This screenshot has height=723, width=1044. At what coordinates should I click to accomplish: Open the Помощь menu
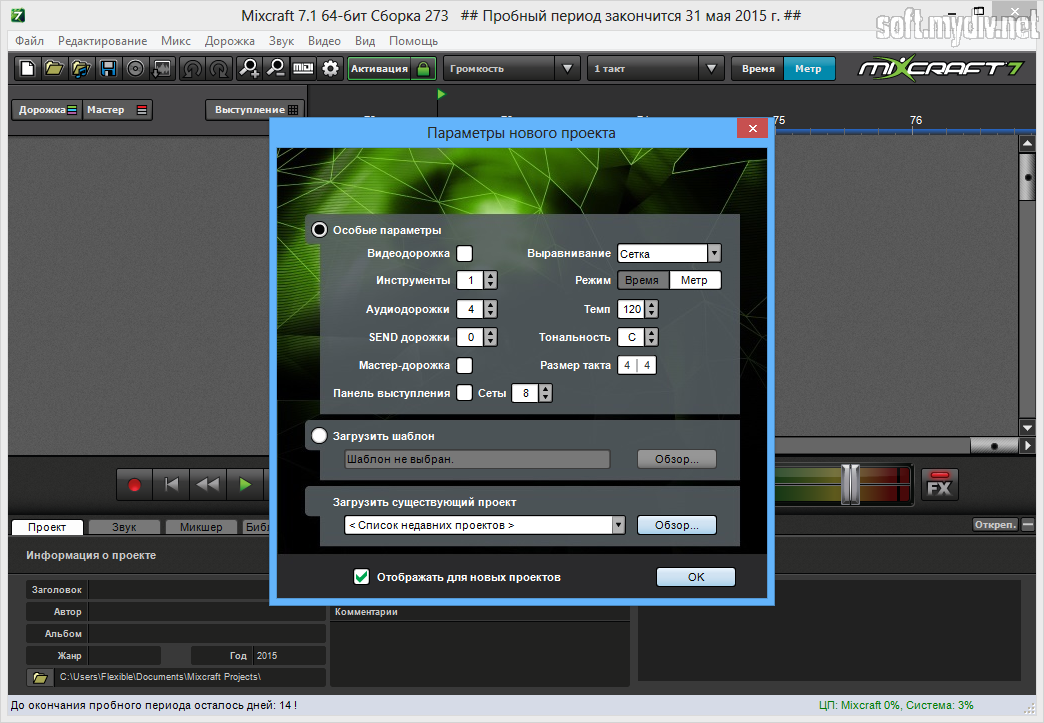coord(413,41)
